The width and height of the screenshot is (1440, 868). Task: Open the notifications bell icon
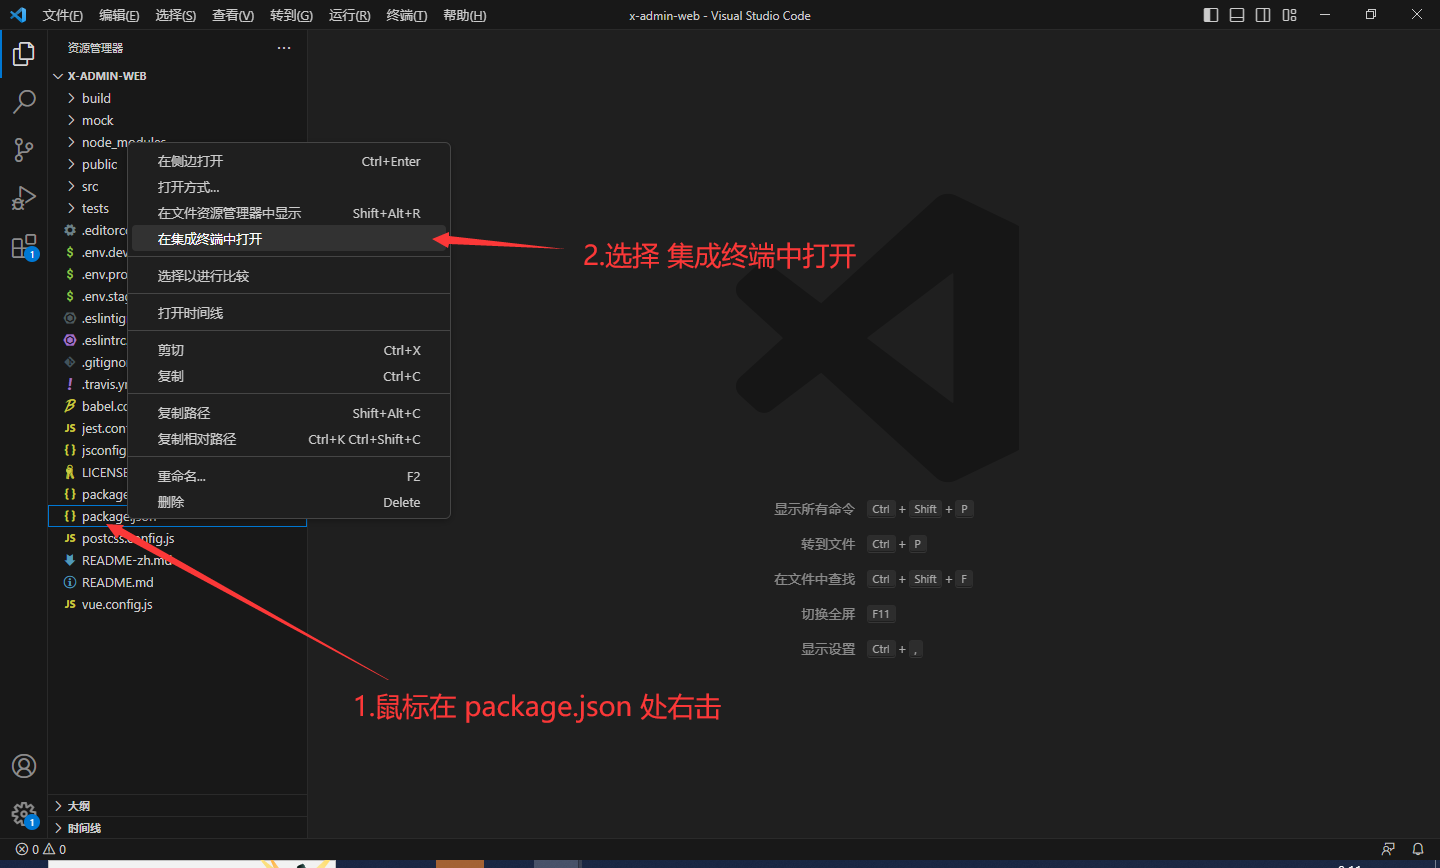1418,849
